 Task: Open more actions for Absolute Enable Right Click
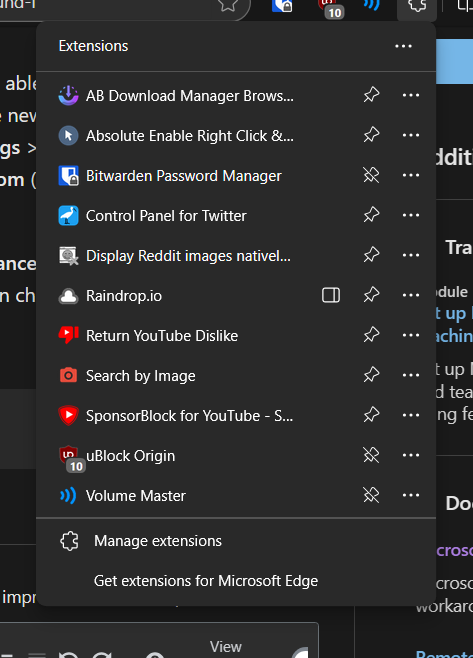[x=410, y=135]
